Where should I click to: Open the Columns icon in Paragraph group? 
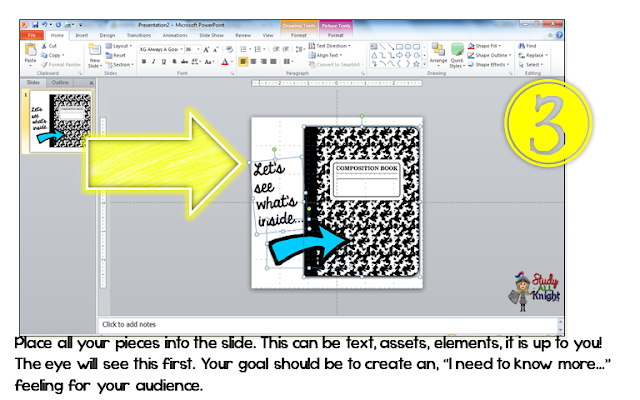pyautogui.click(x=288, y=62)
